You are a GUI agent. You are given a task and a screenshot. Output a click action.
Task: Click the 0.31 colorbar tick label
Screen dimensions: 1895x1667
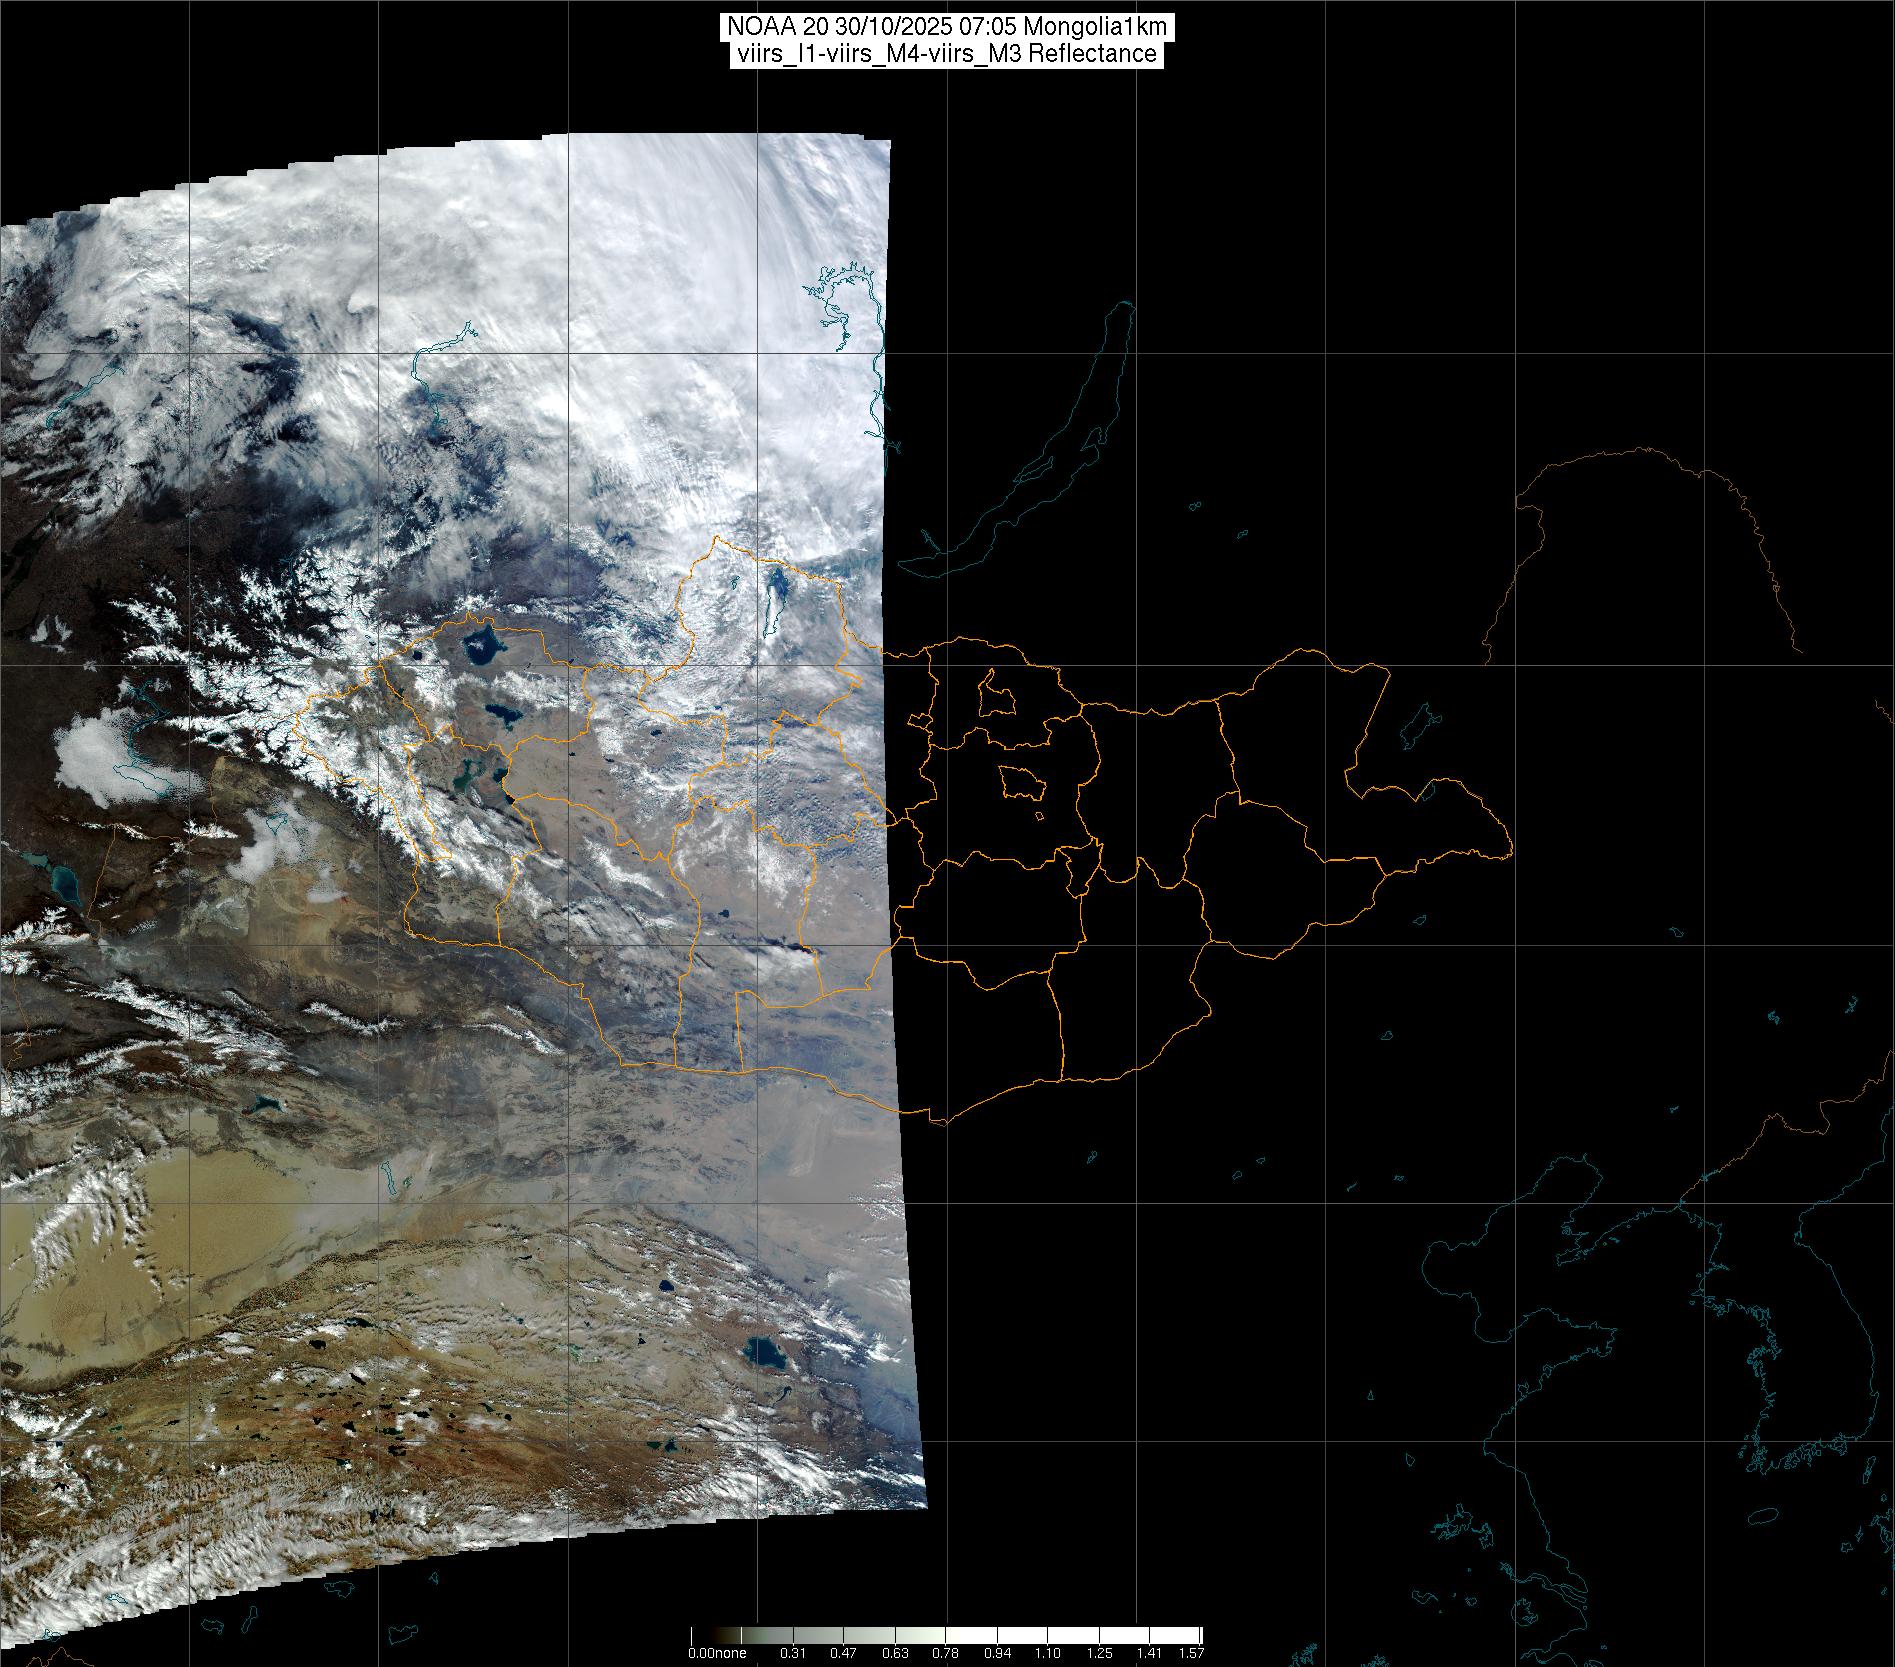[793, 1653]
